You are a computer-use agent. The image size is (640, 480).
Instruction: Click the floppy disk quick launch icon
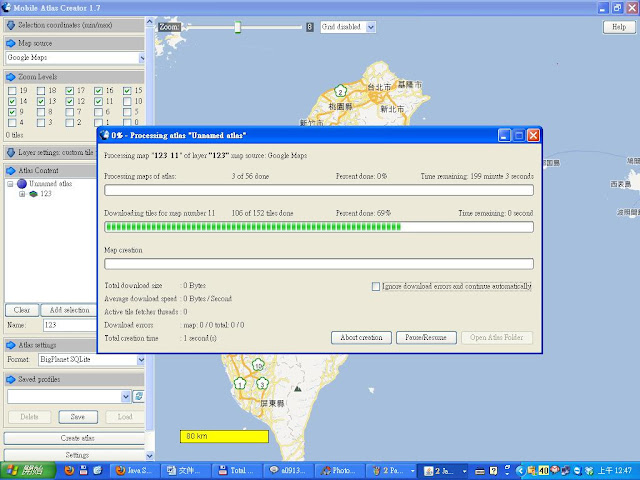pyautogui.click(x=84, y=470)
